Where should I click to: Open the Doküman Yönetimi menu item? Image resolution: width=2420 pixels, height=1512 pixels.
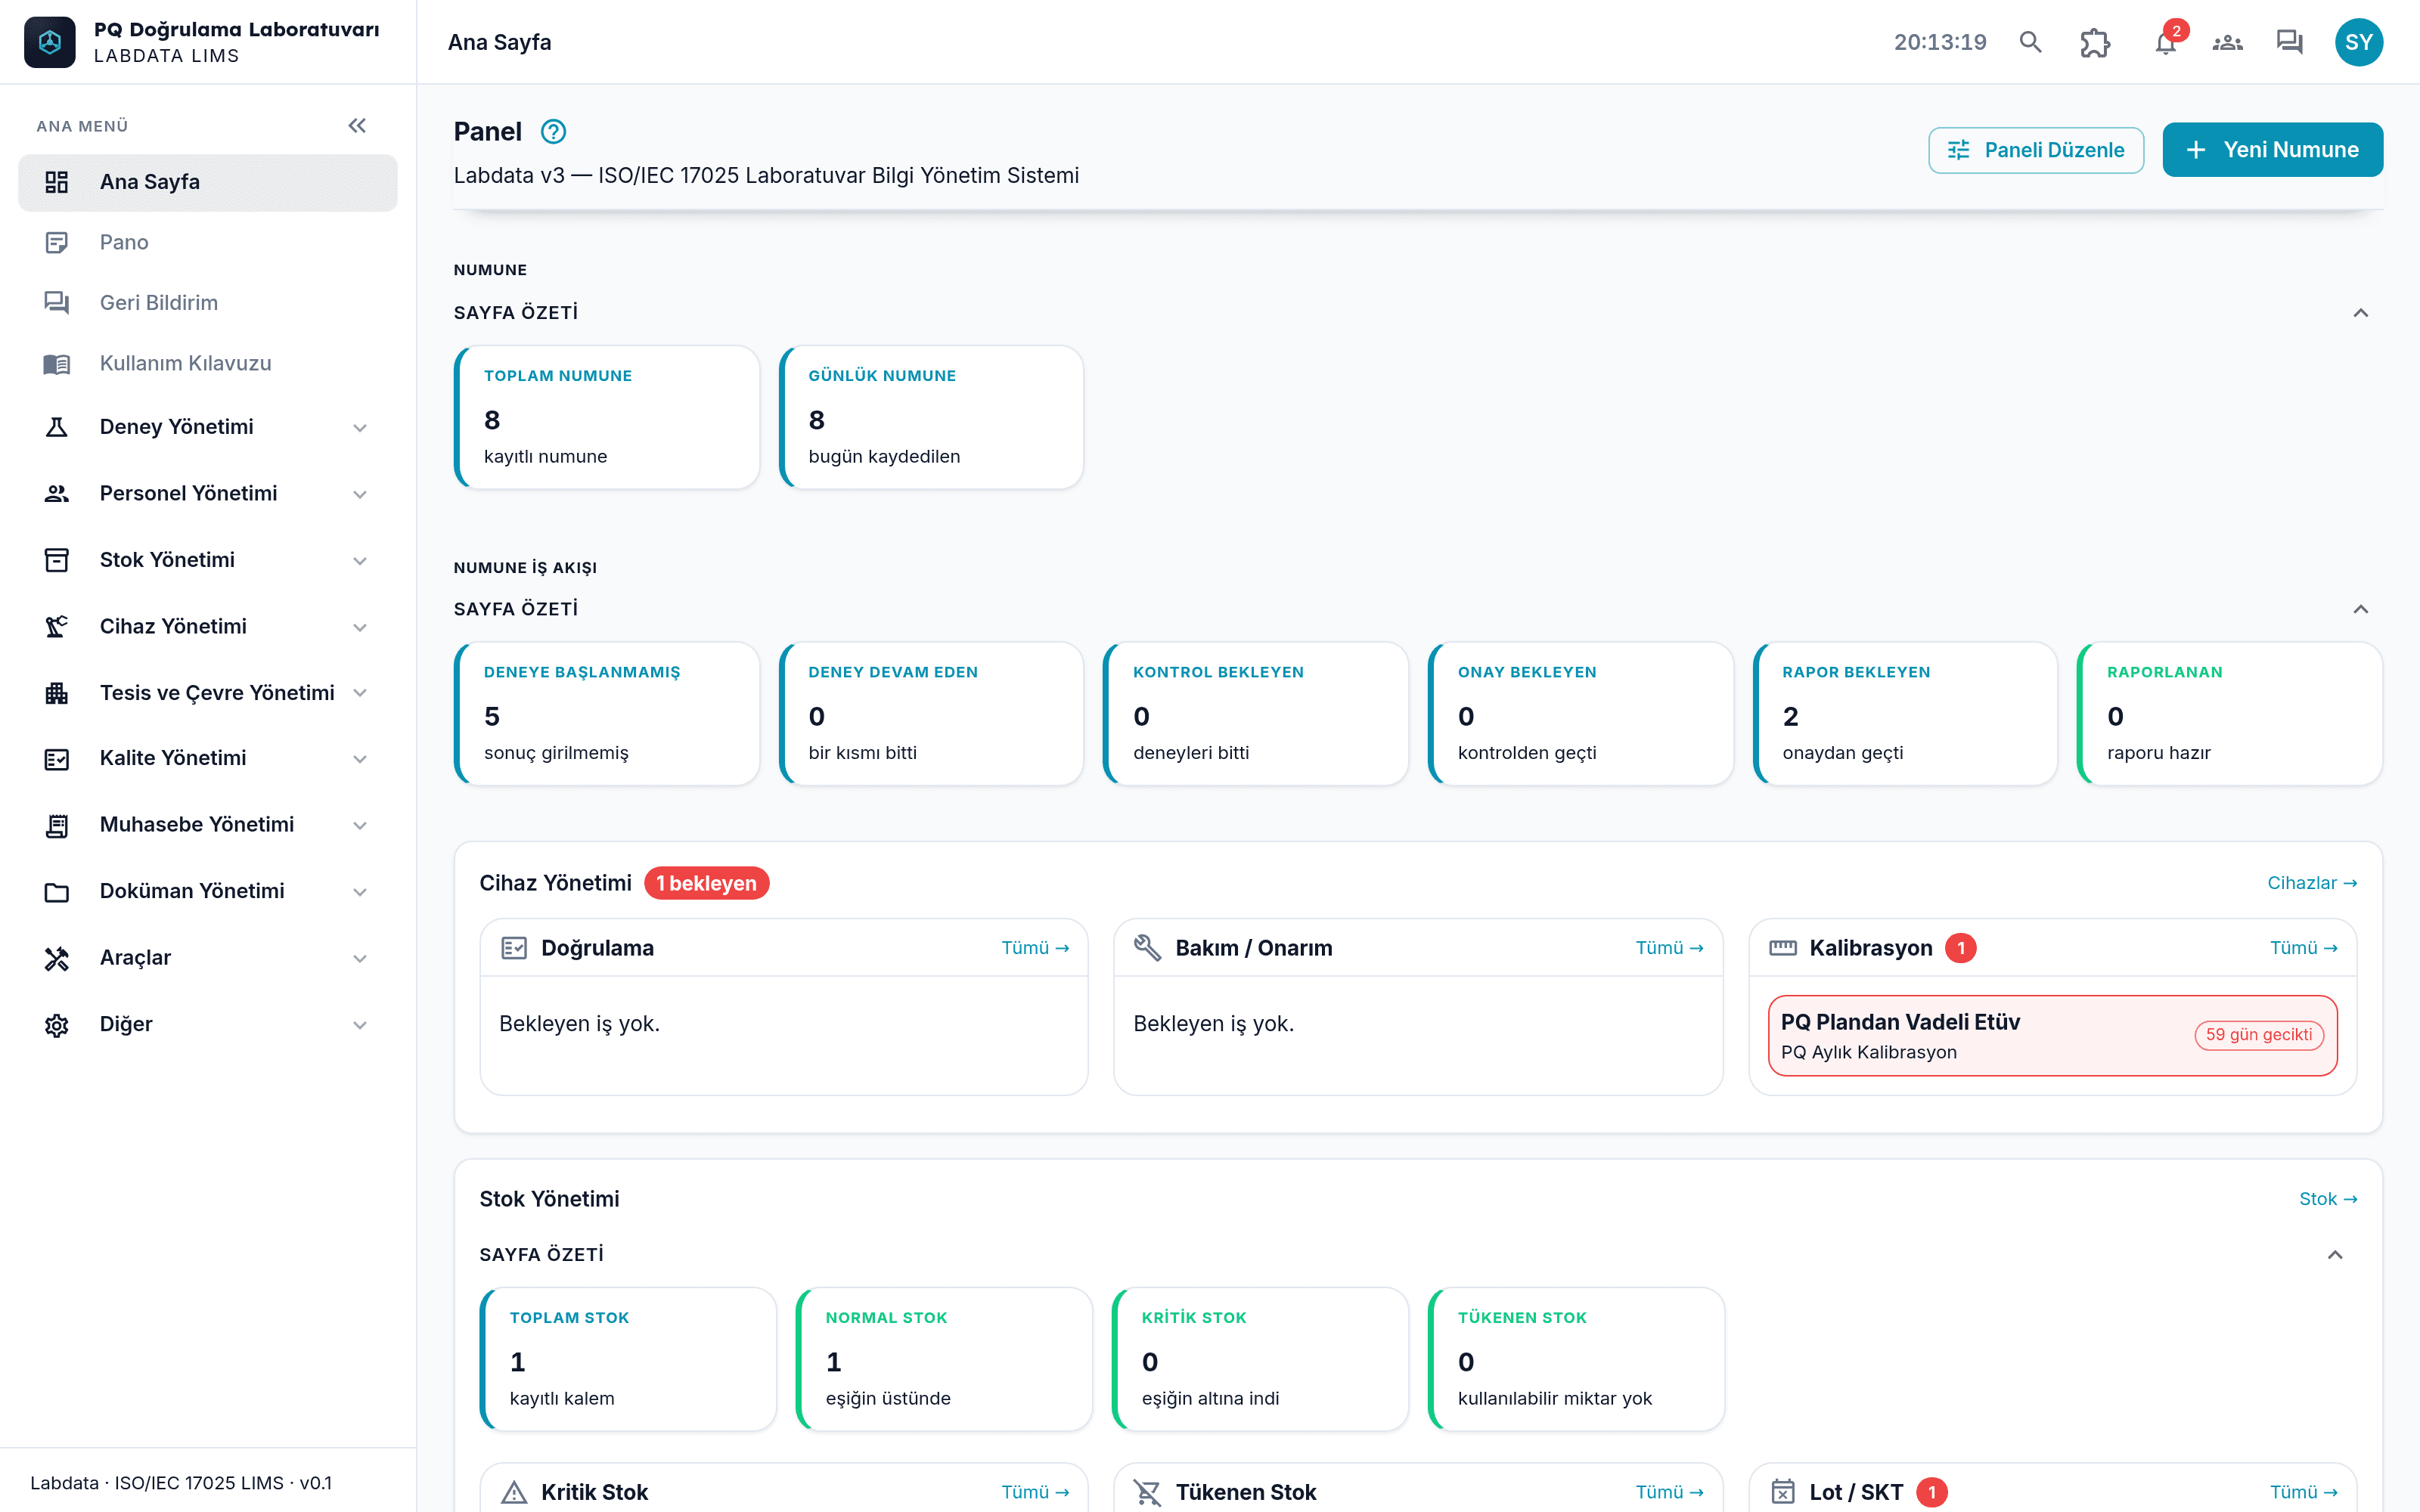click(208, 891)
